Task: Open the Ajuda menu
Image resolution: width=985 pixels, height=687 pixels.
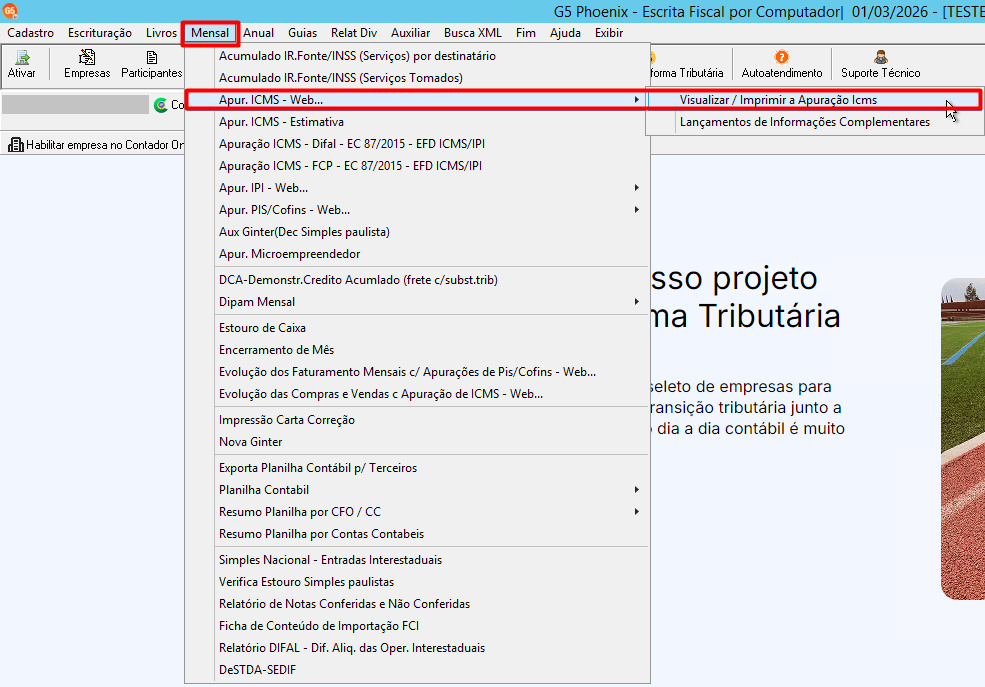Action: click(x=565, y=33)
